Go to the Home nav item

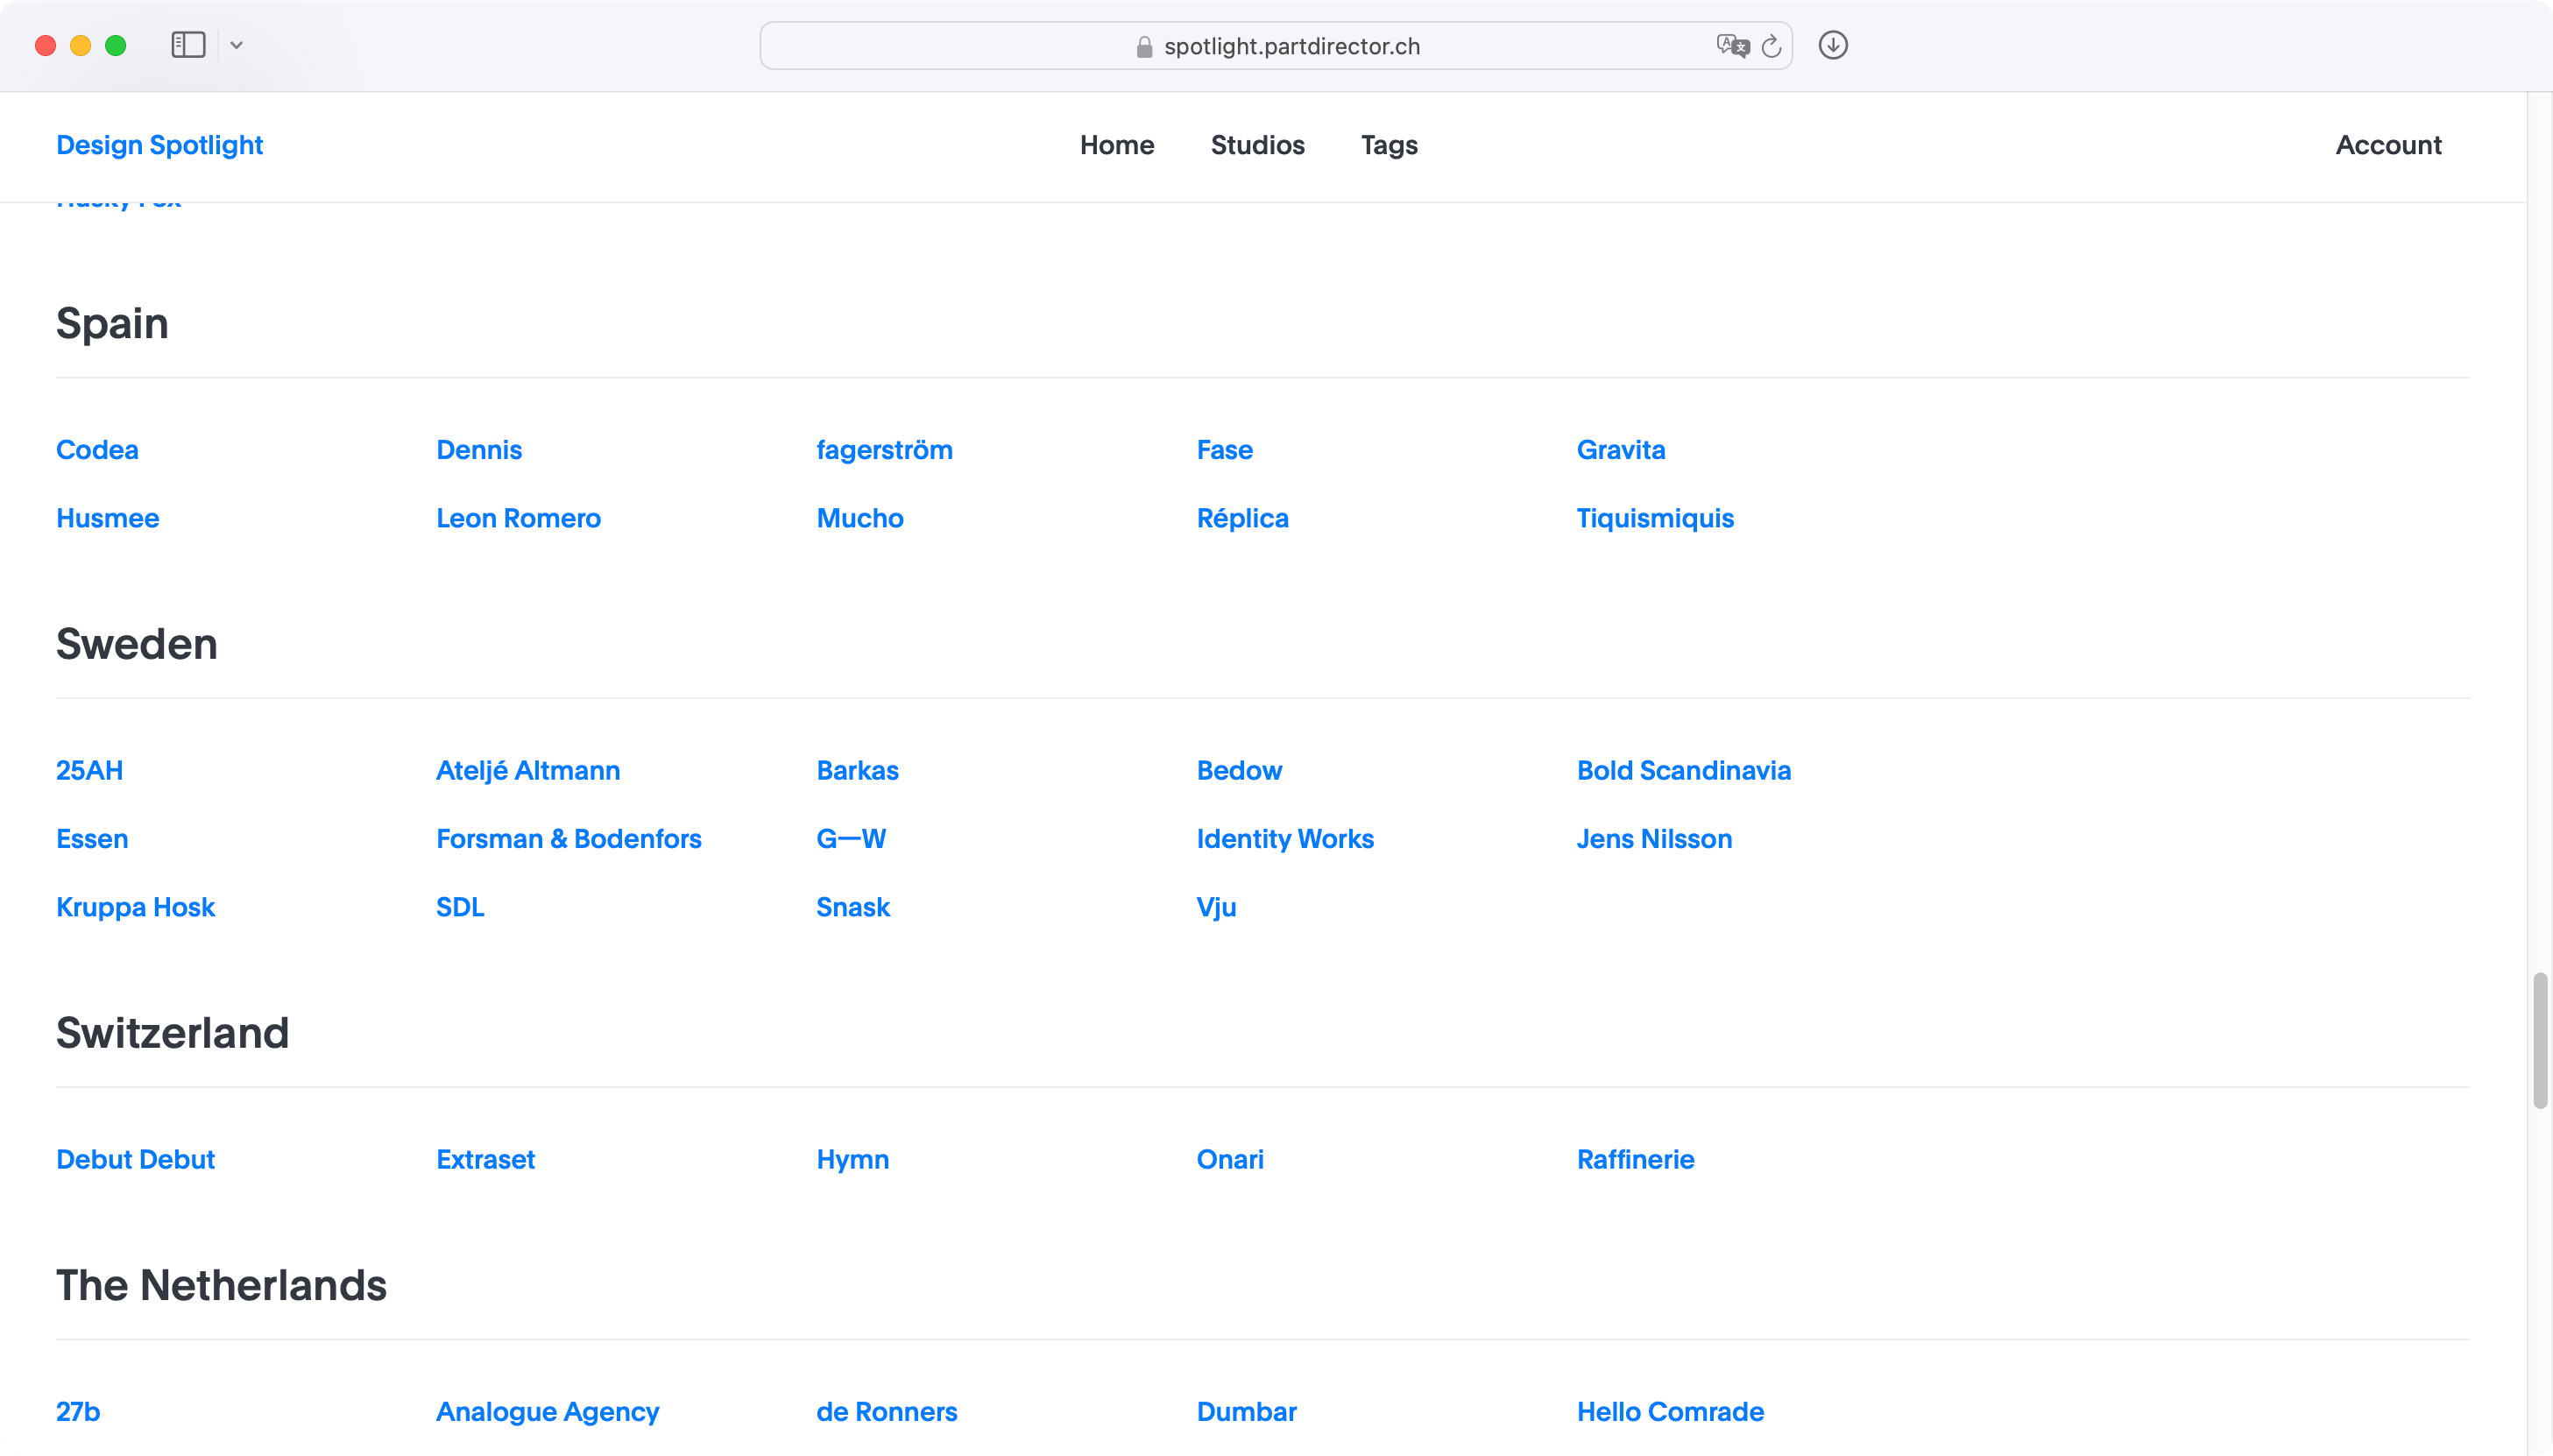1117,145
